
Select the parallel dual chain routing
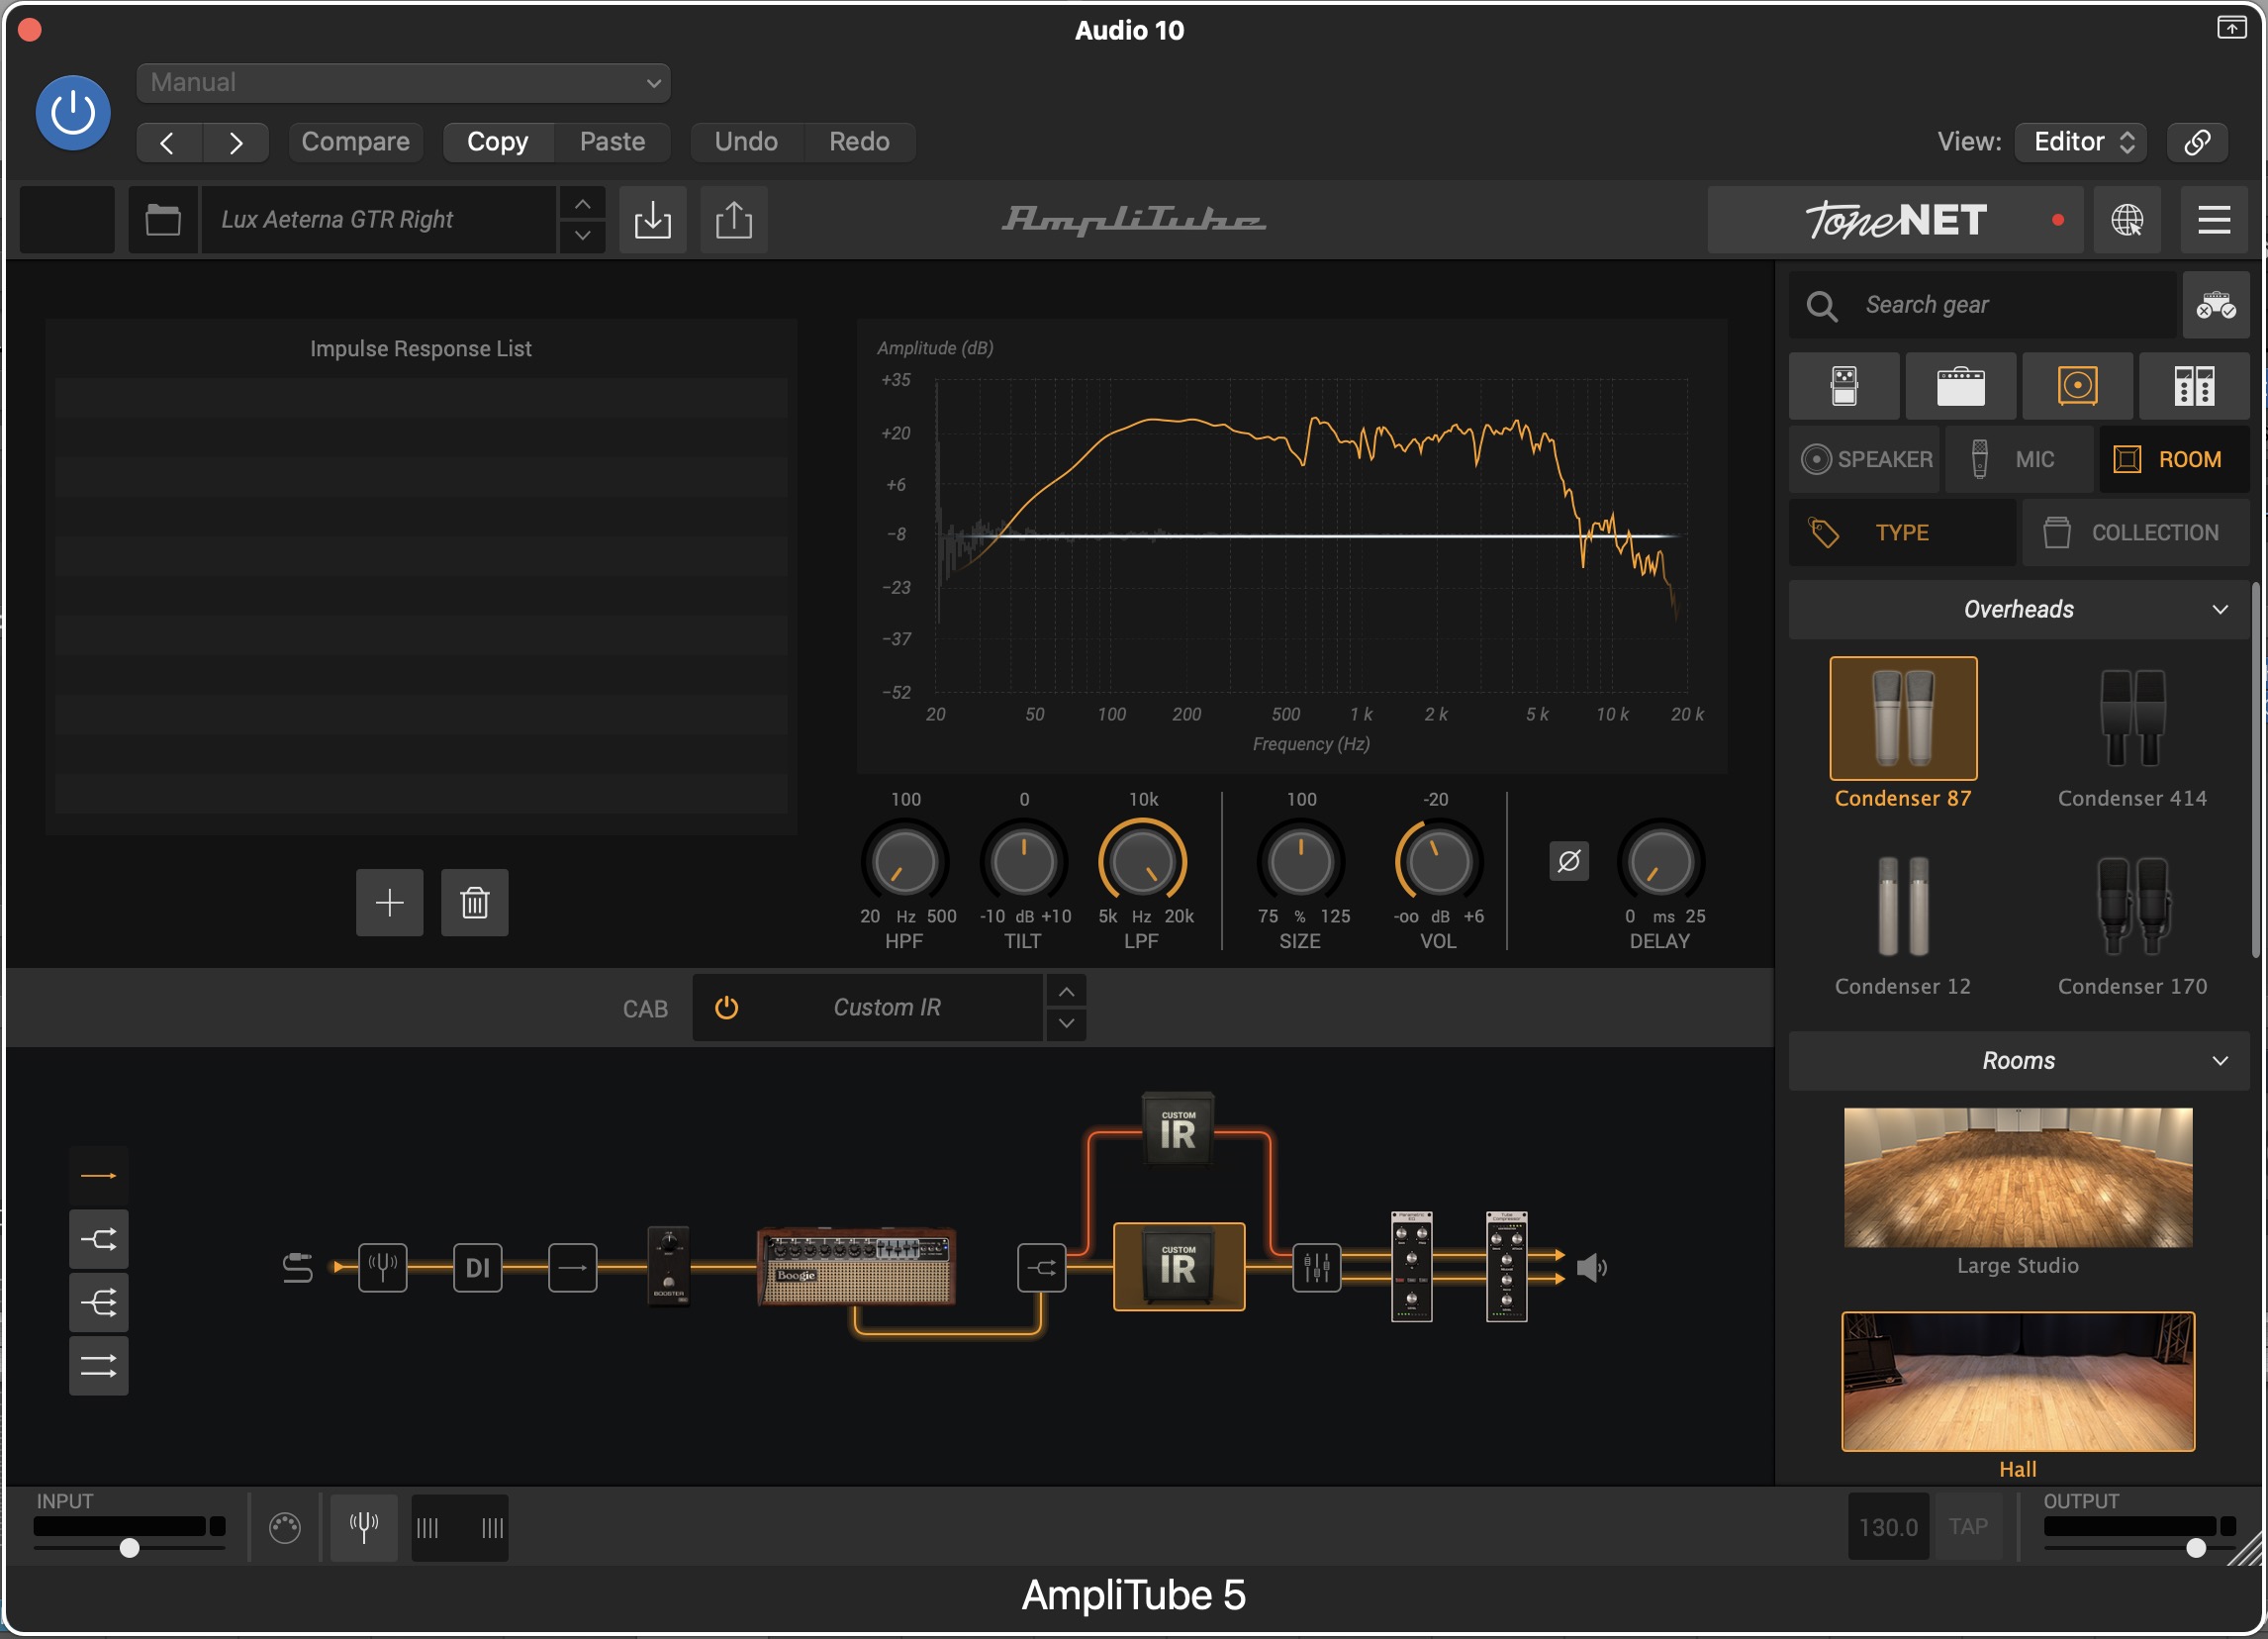click(99, 1366)
